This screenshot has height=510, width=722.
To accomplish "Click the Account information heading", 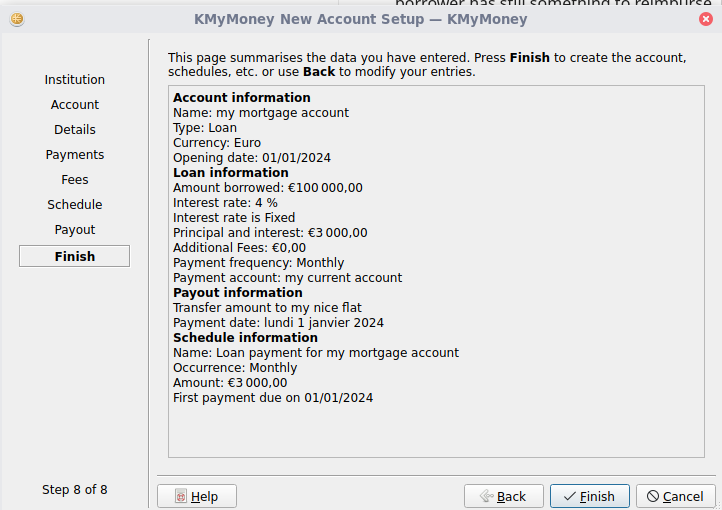I will coord(241,98).
